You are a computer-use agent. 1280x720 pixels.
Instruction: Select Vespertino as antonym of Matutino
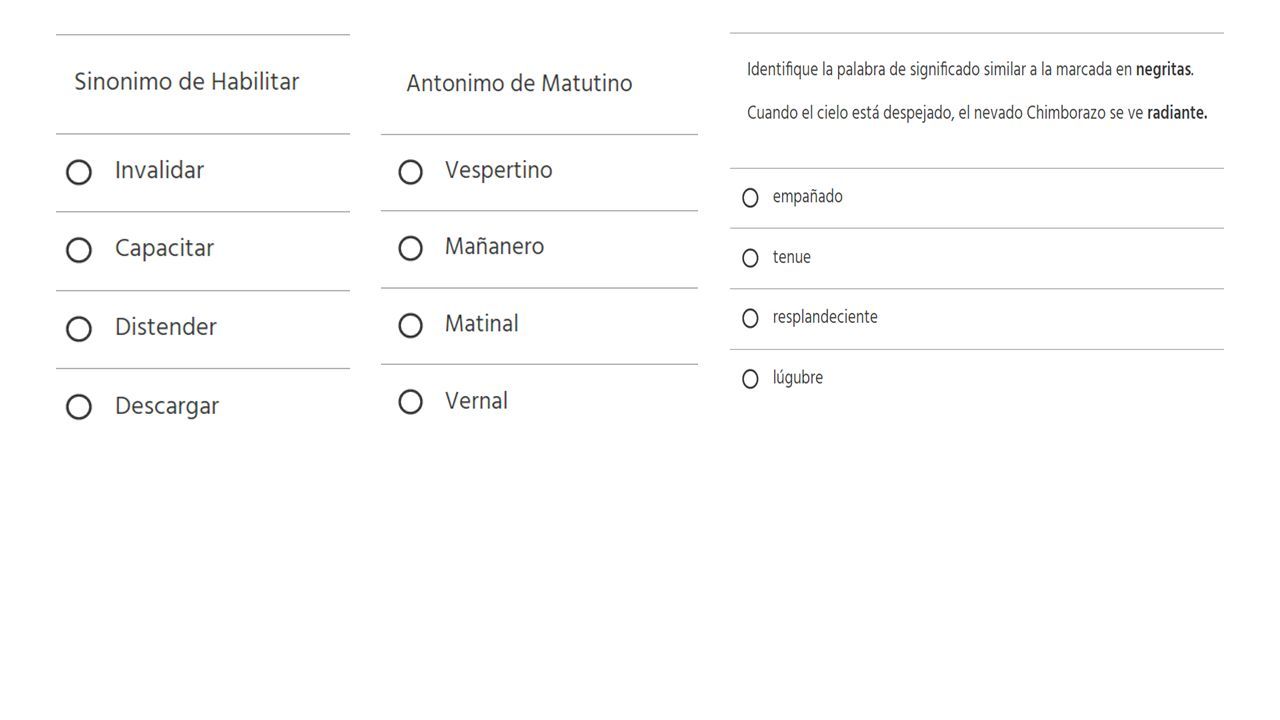(410, 172)
